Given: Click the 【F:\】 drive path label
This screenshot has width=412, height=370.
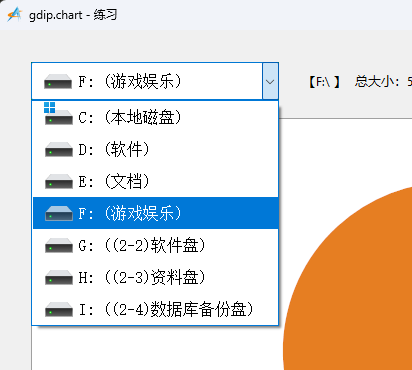Looking at the screenshot, I should point(324,81).
